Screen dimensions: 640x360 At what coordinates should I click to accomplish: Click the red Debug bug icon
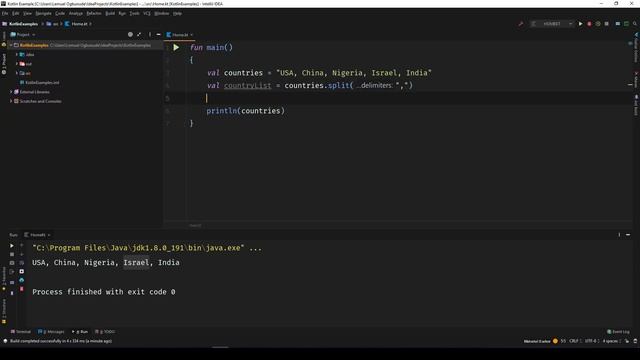click(589, 24)
